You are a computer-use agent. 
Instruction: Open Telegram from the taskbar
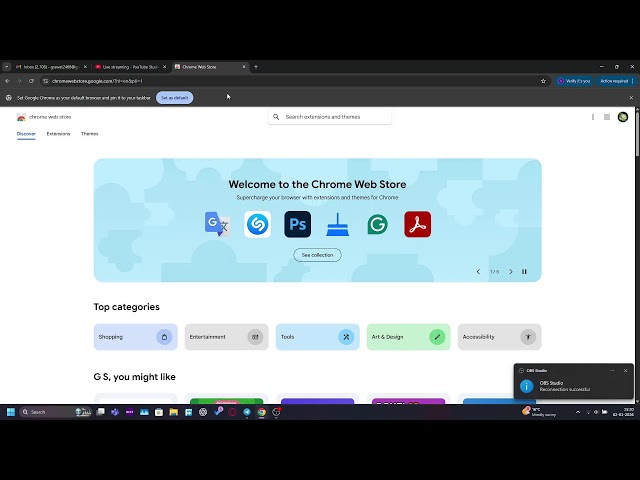(247, 412)
